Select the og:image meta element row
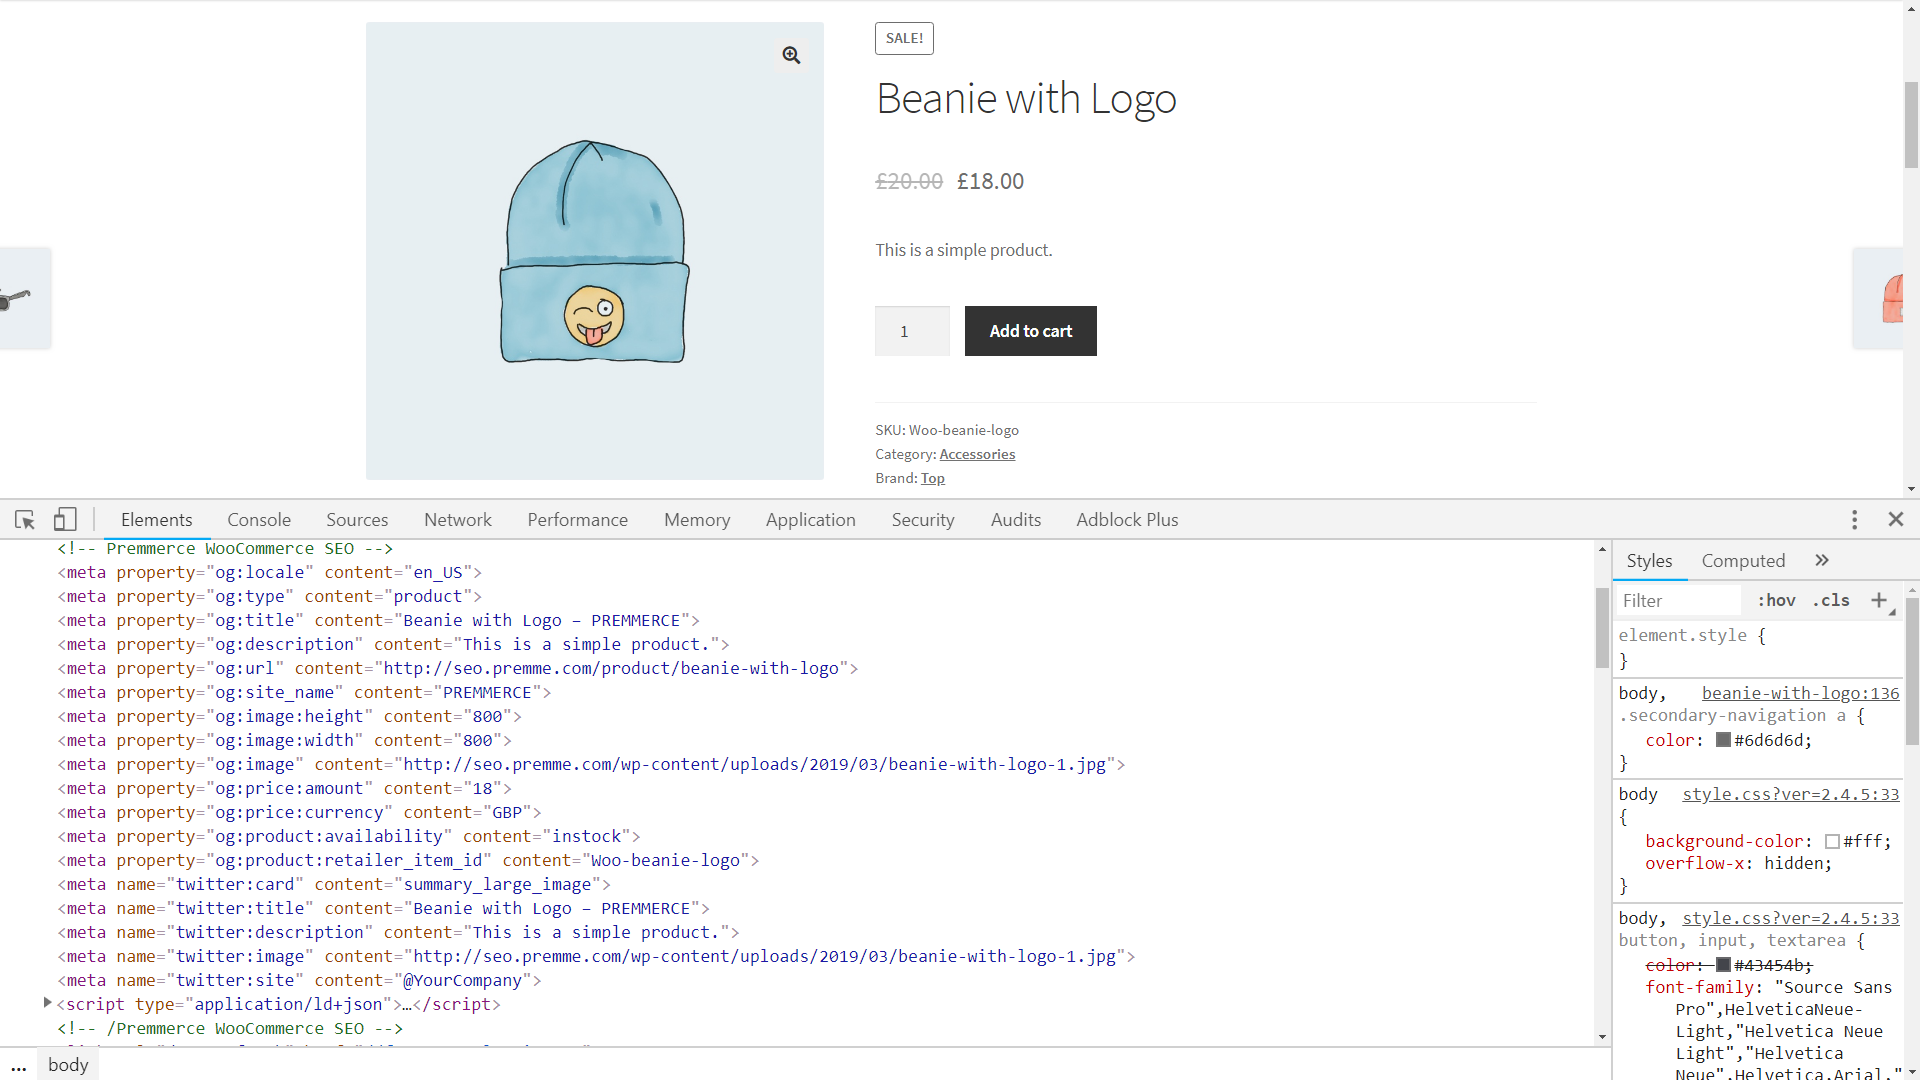 tap(592, 765)
